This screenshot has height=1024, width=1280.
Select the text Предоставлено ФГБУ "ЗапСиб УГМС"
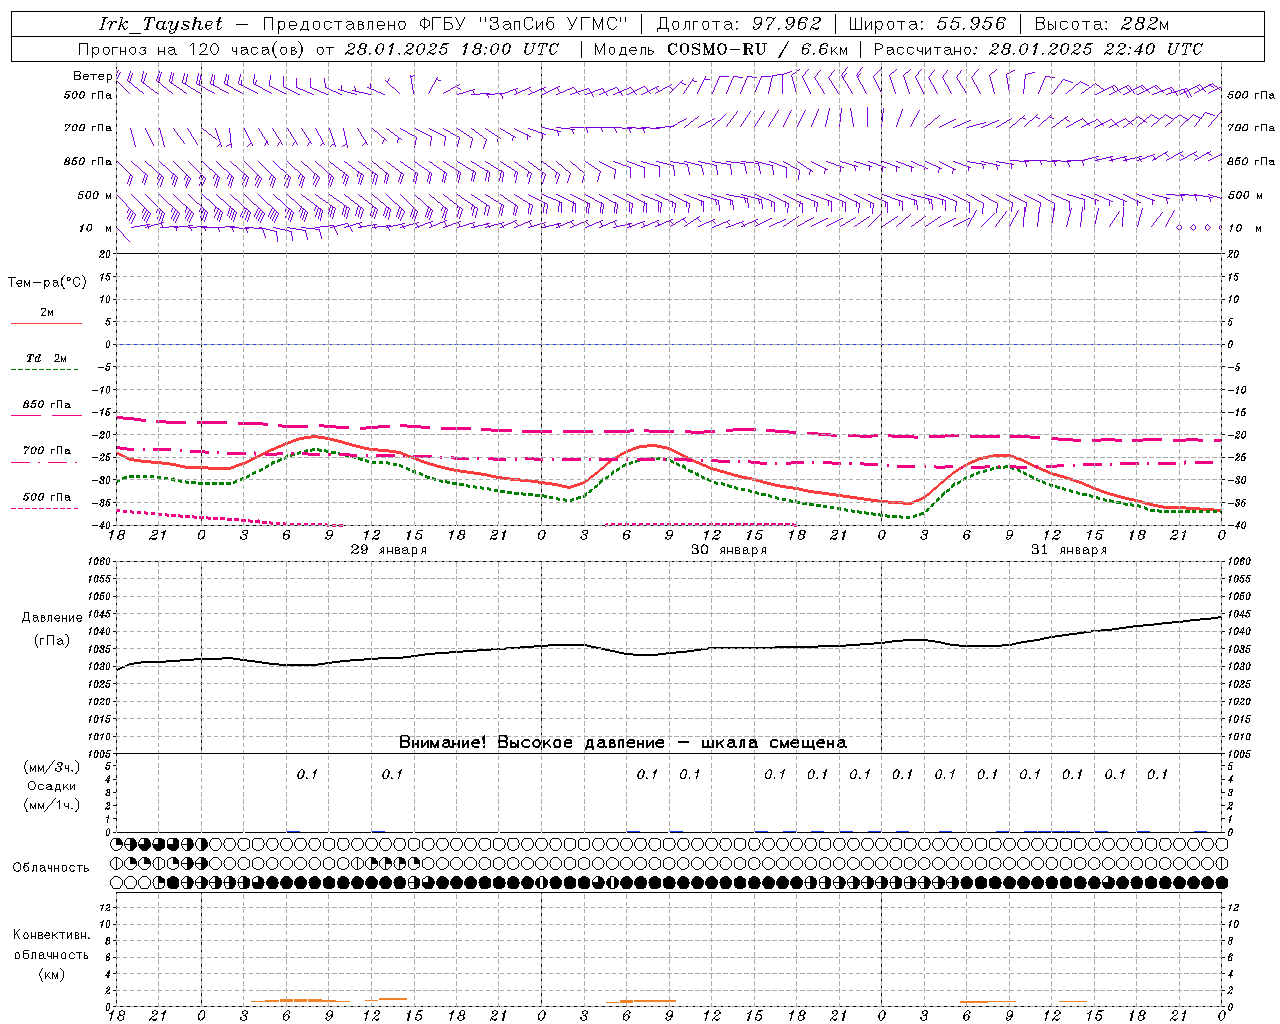click(x=444, y=24)
